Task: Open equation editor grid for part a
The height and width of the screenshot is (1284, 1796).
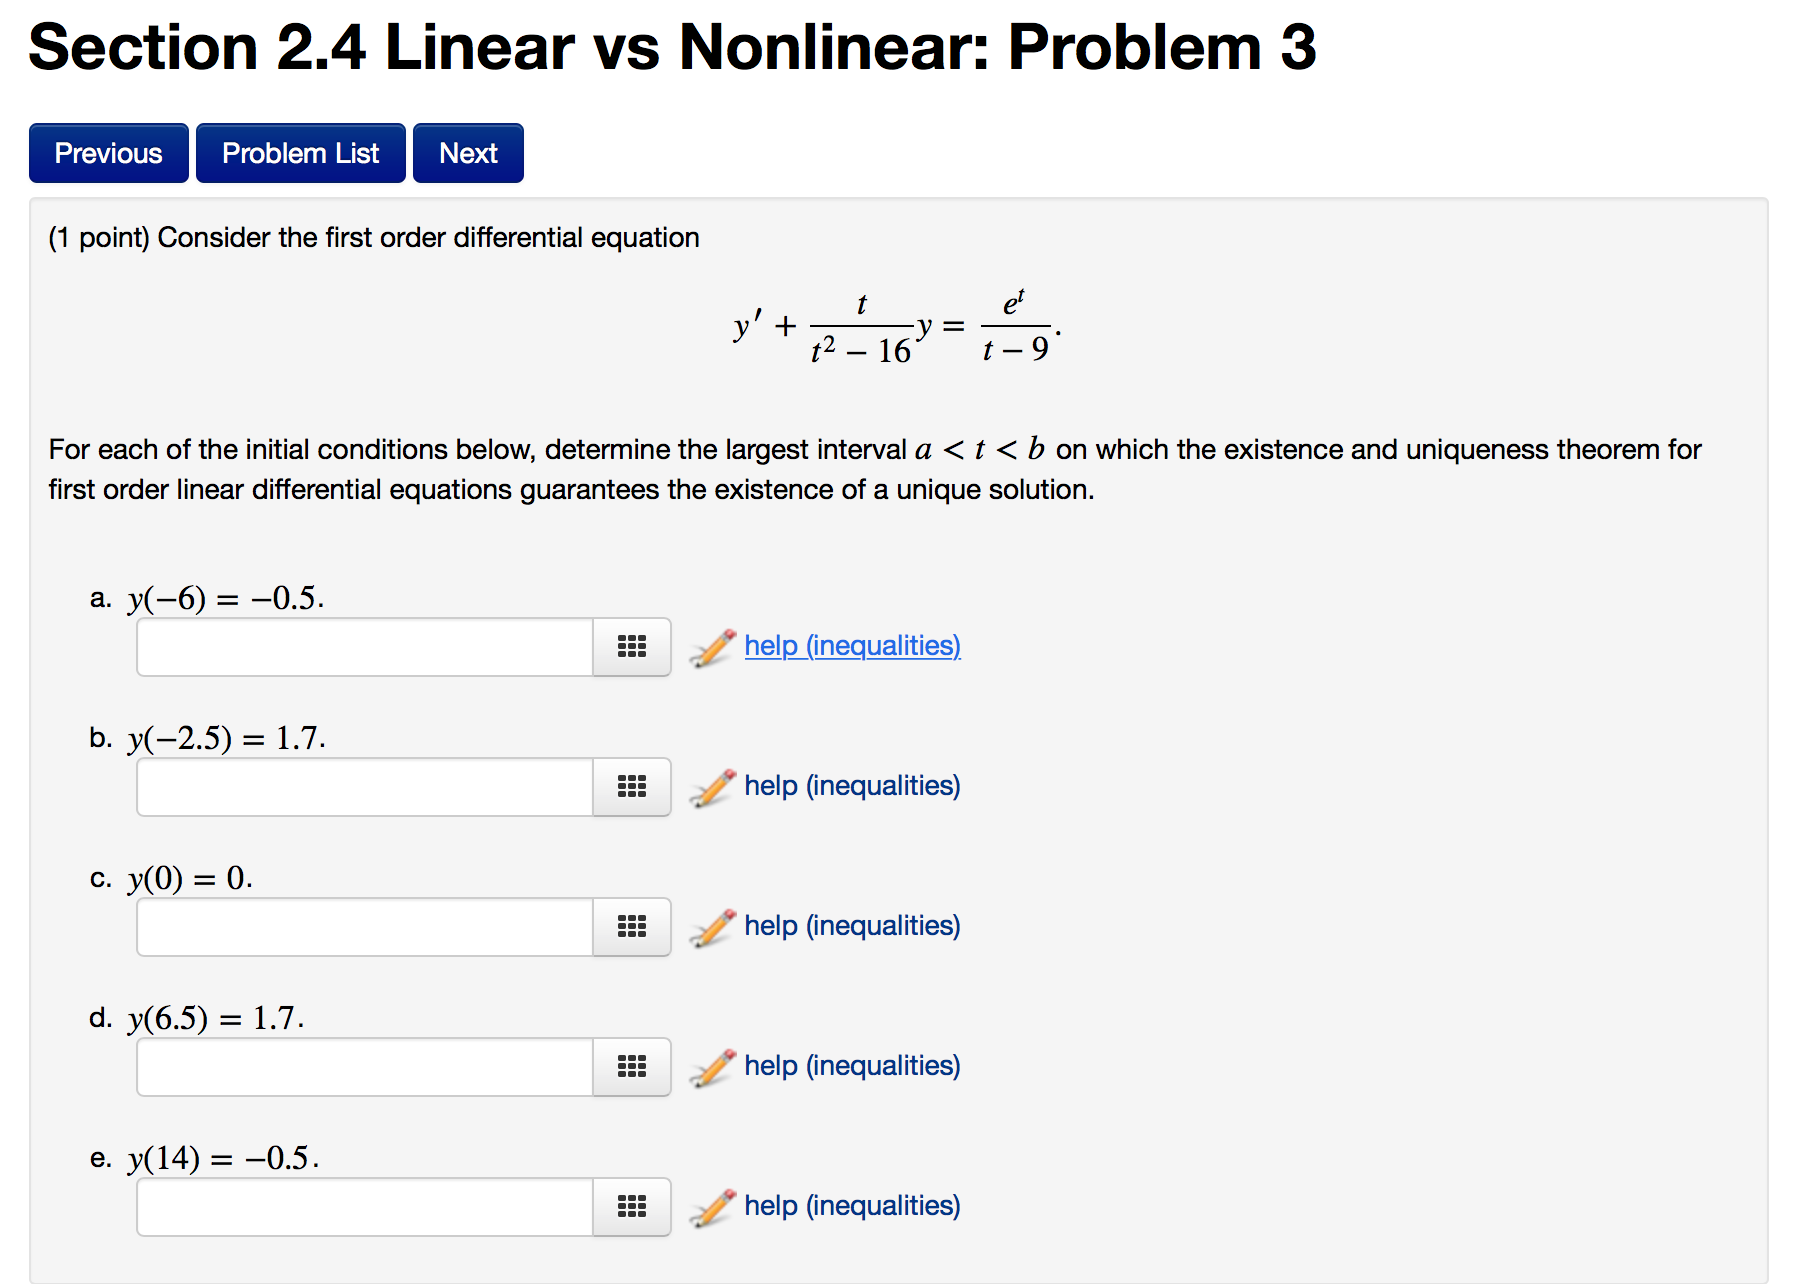Action: (x=632, y=647)
